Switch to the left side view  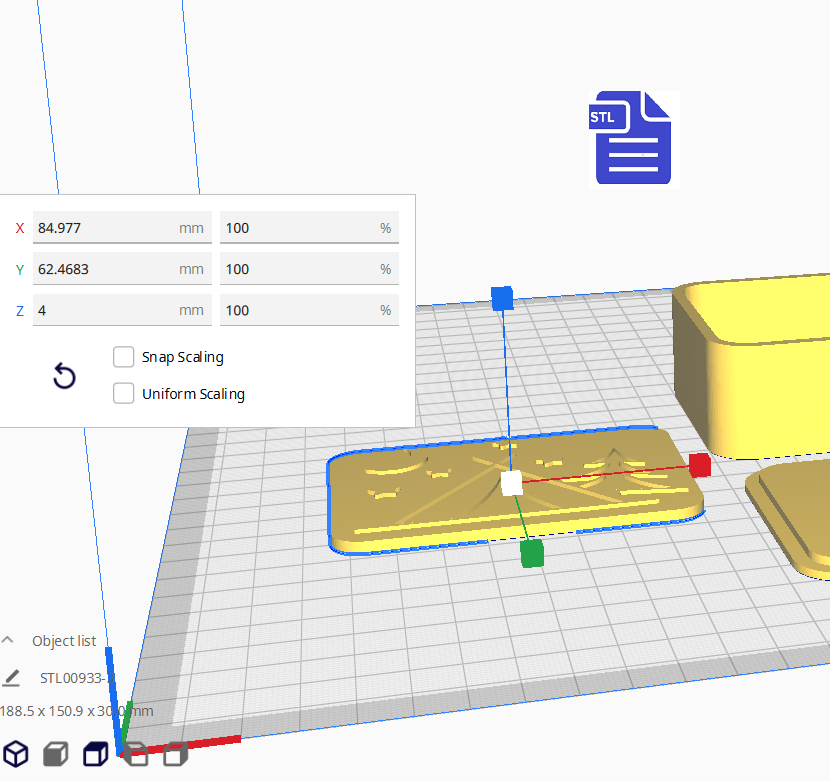[x=136, y=753]
